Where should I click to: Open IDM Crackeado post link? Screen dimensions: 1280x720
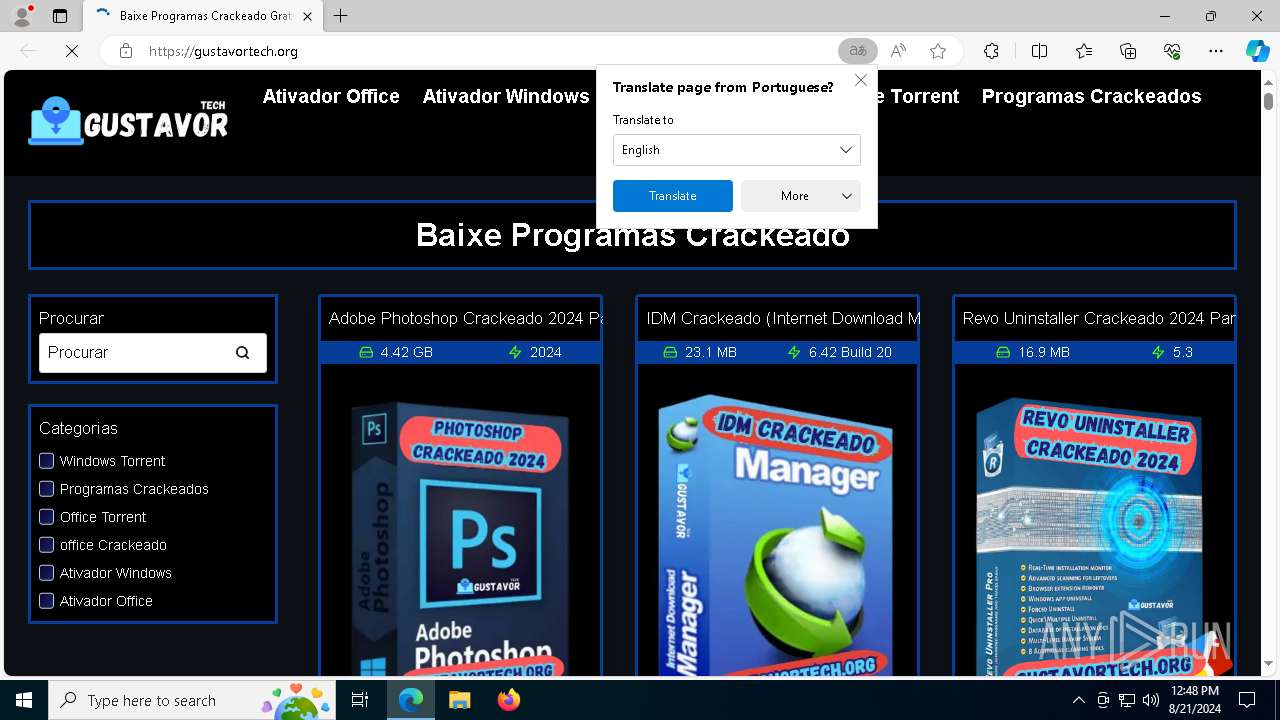pos(783,318)
